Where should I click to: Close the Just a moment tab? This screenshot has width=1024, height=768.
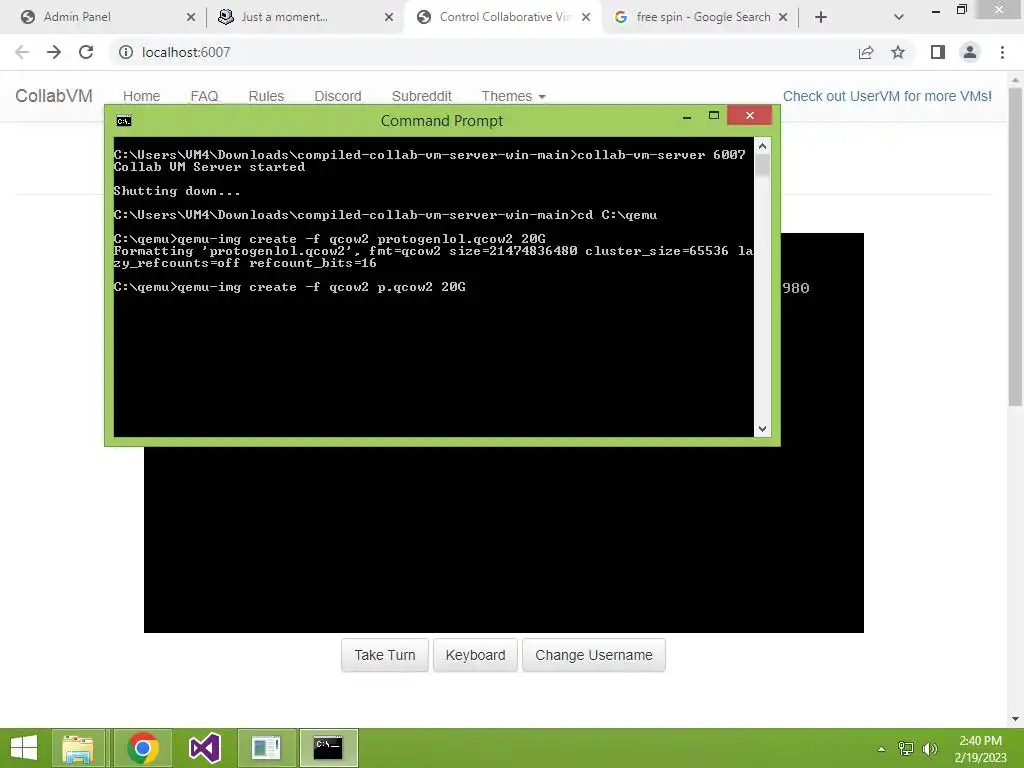[x=389, y=17]
